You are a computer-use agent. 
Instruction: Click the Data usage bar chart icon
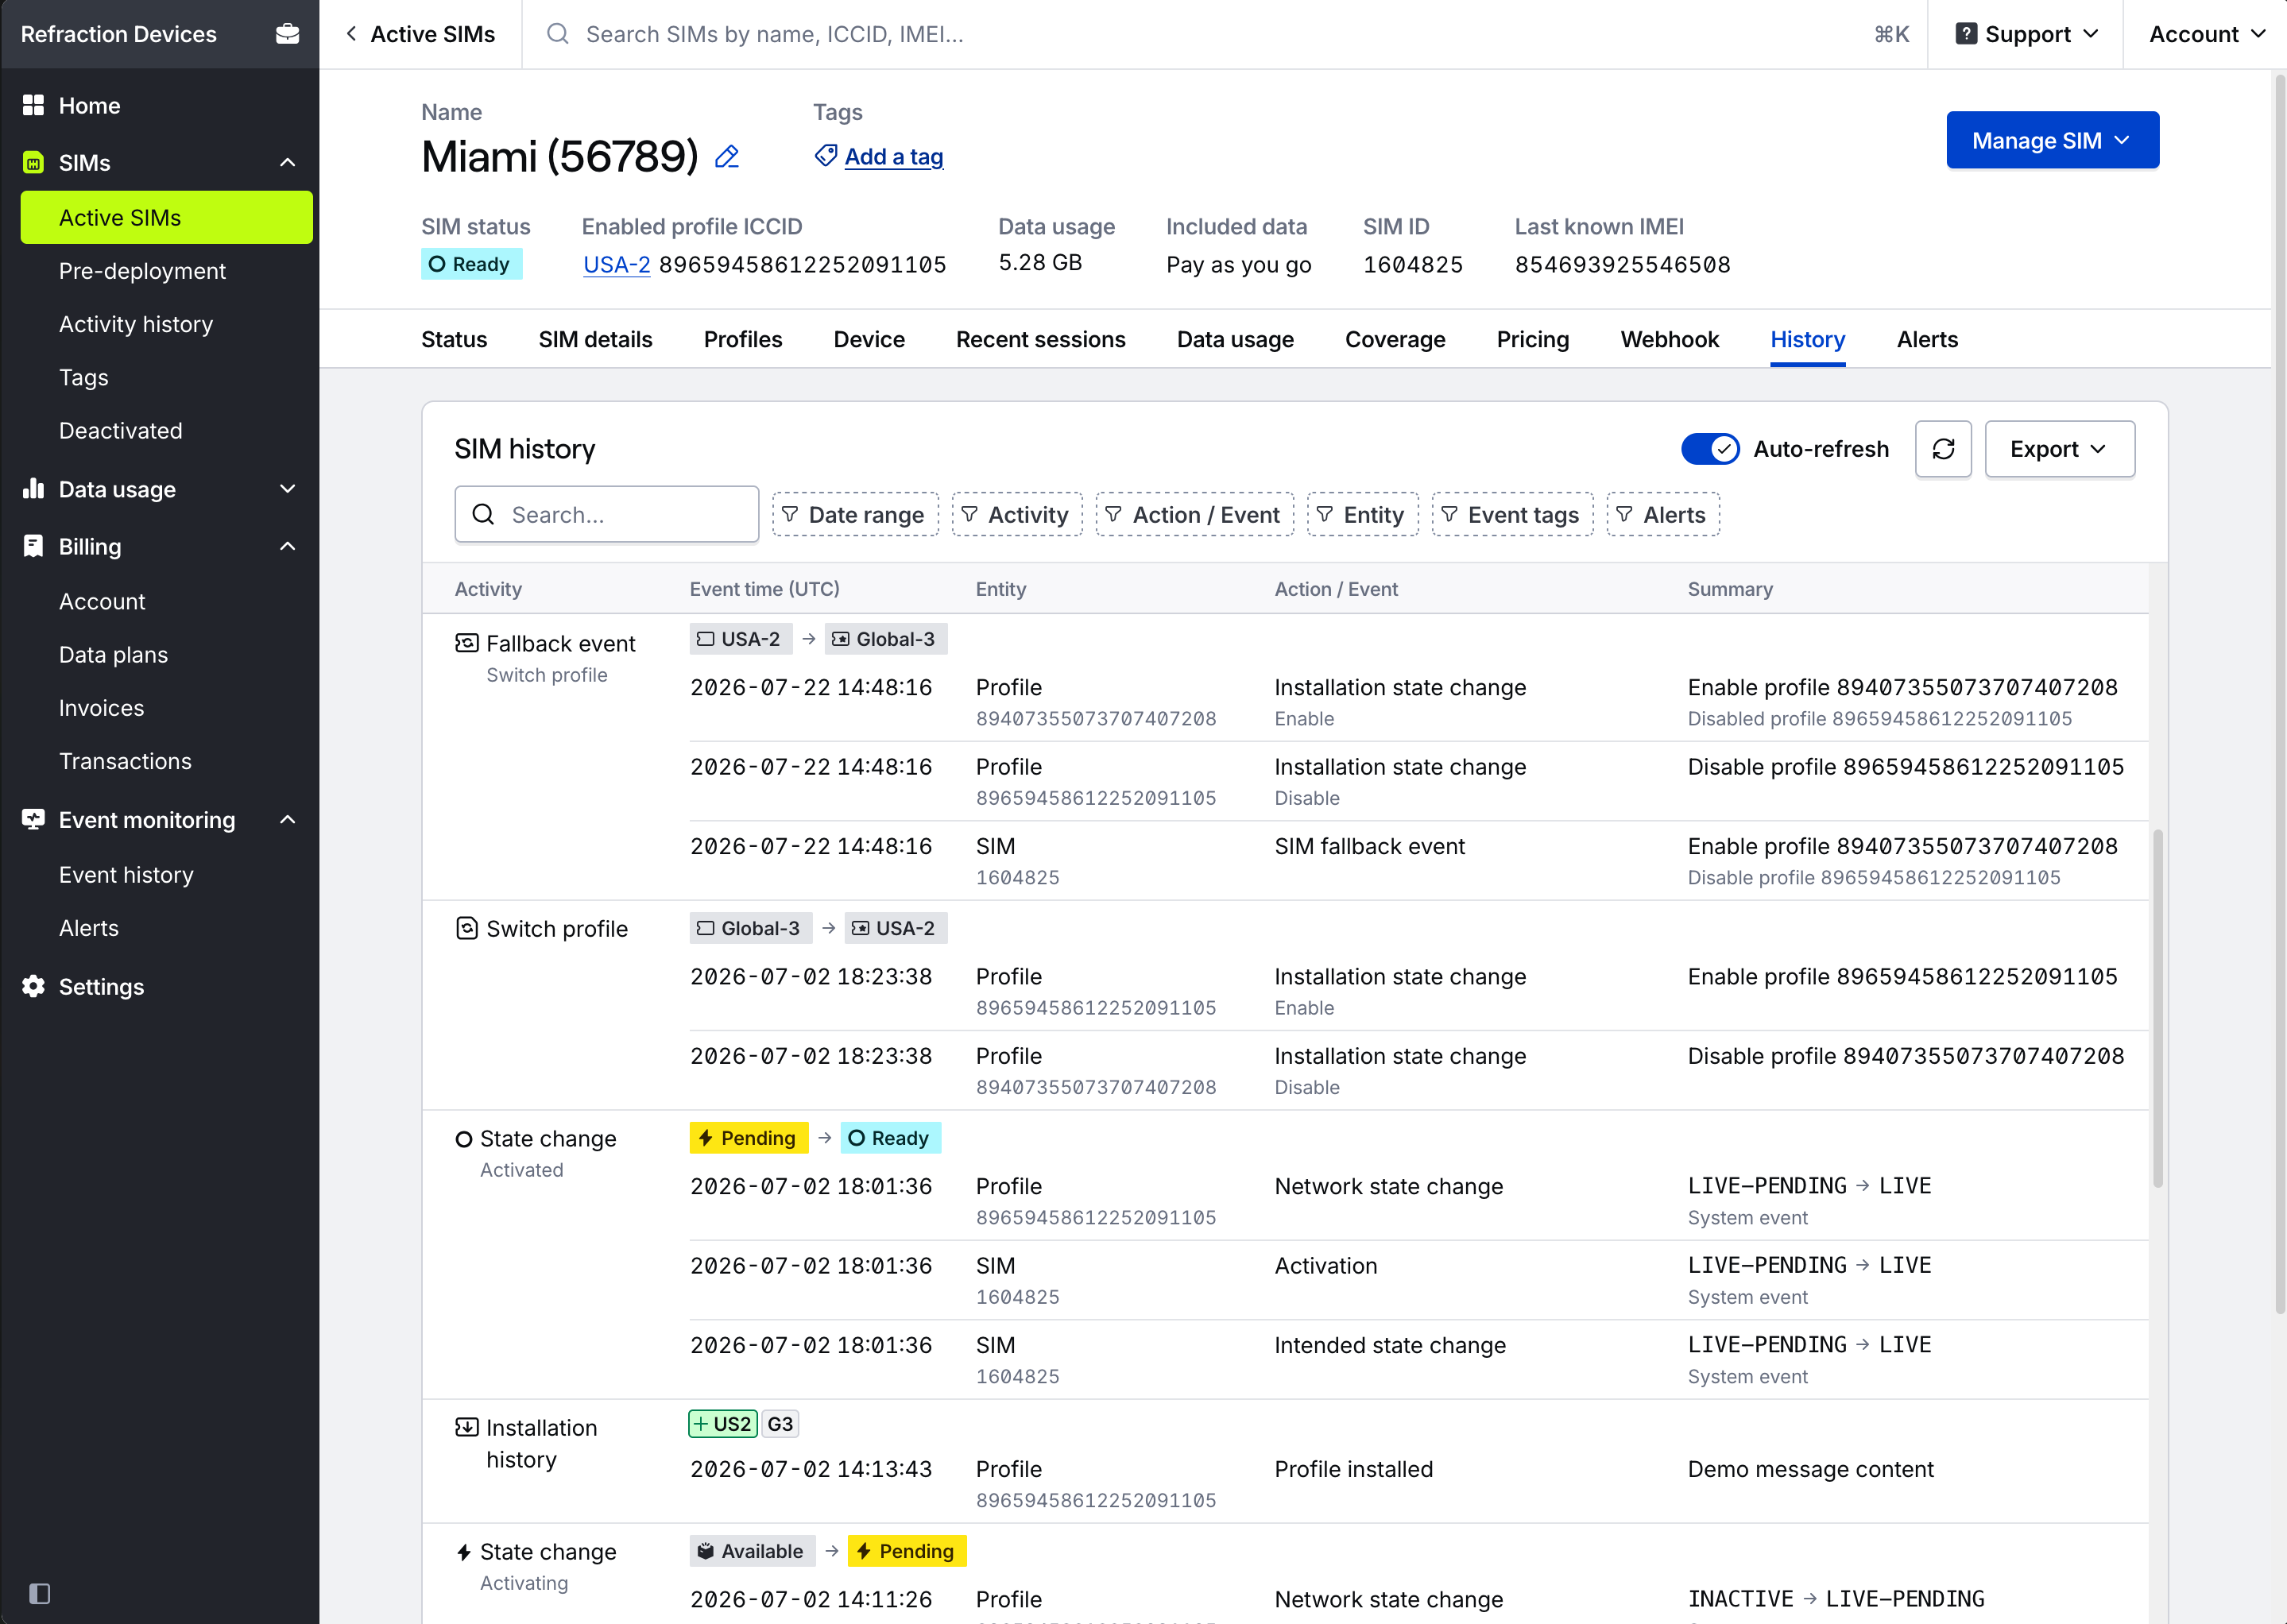pyautogui.click(x=33, y=488)
